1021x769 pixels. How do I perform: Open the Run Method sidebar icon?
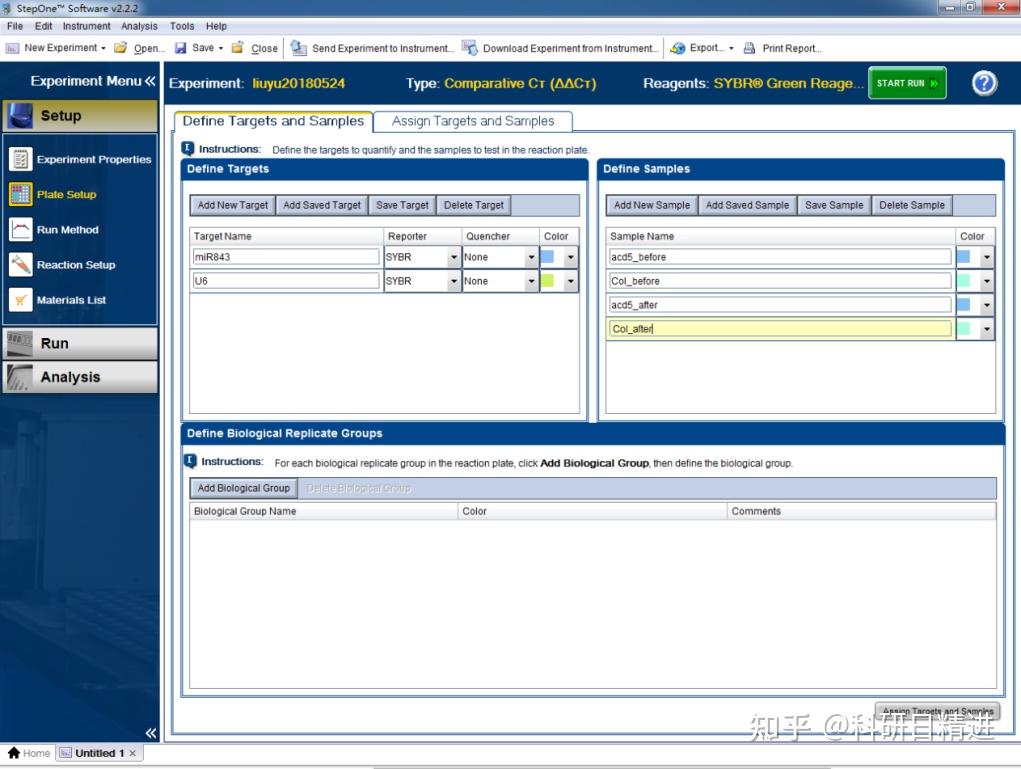pos(21,229)
